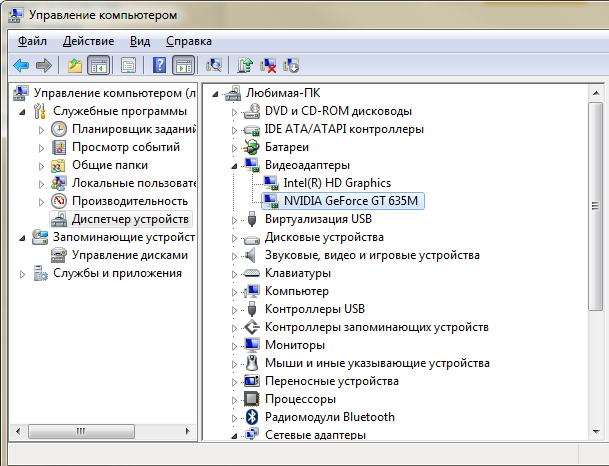
Task: Expand Дисковые устройства category
Action: click(x=234, y=238)
